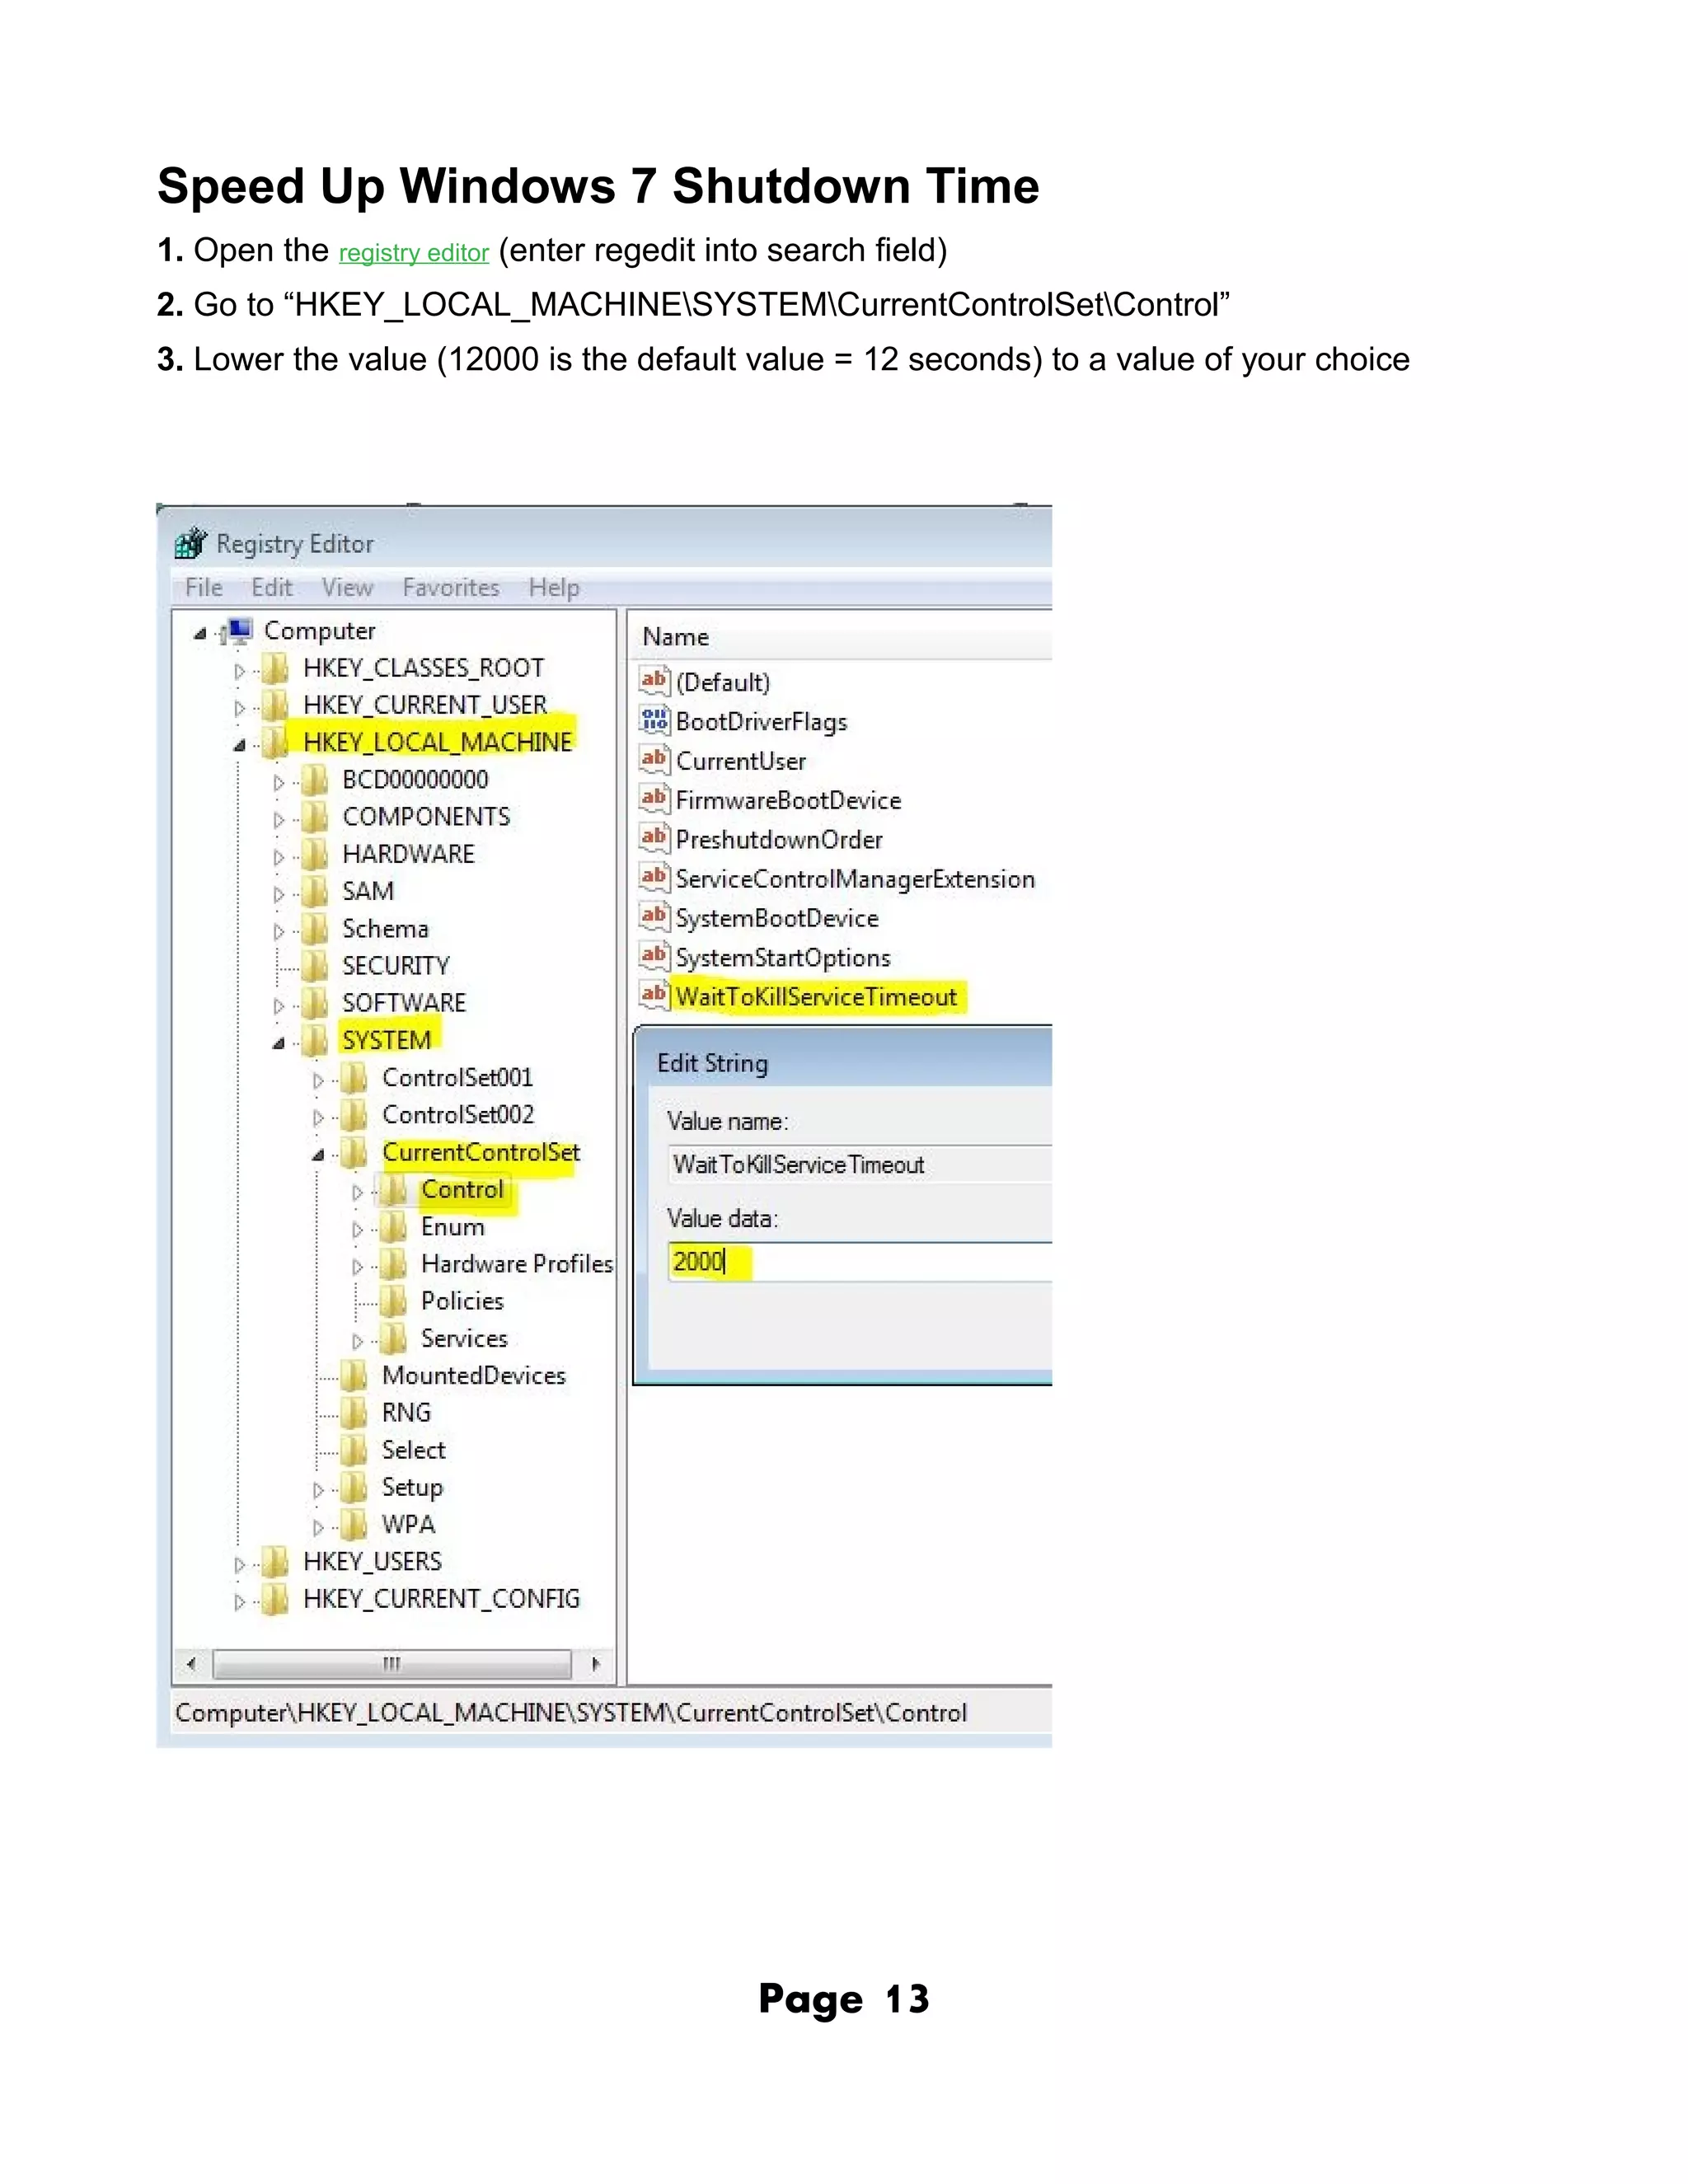Click the Registry Editor title bar icon
The image size is (1688, 2184).
[190, 543]
